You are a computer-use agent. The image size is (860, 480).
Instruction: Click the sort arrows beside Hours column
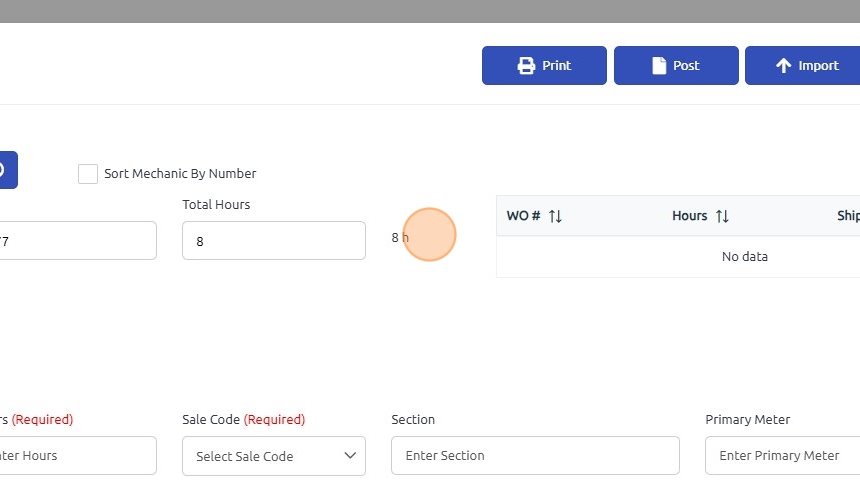[x=722, y=216]
